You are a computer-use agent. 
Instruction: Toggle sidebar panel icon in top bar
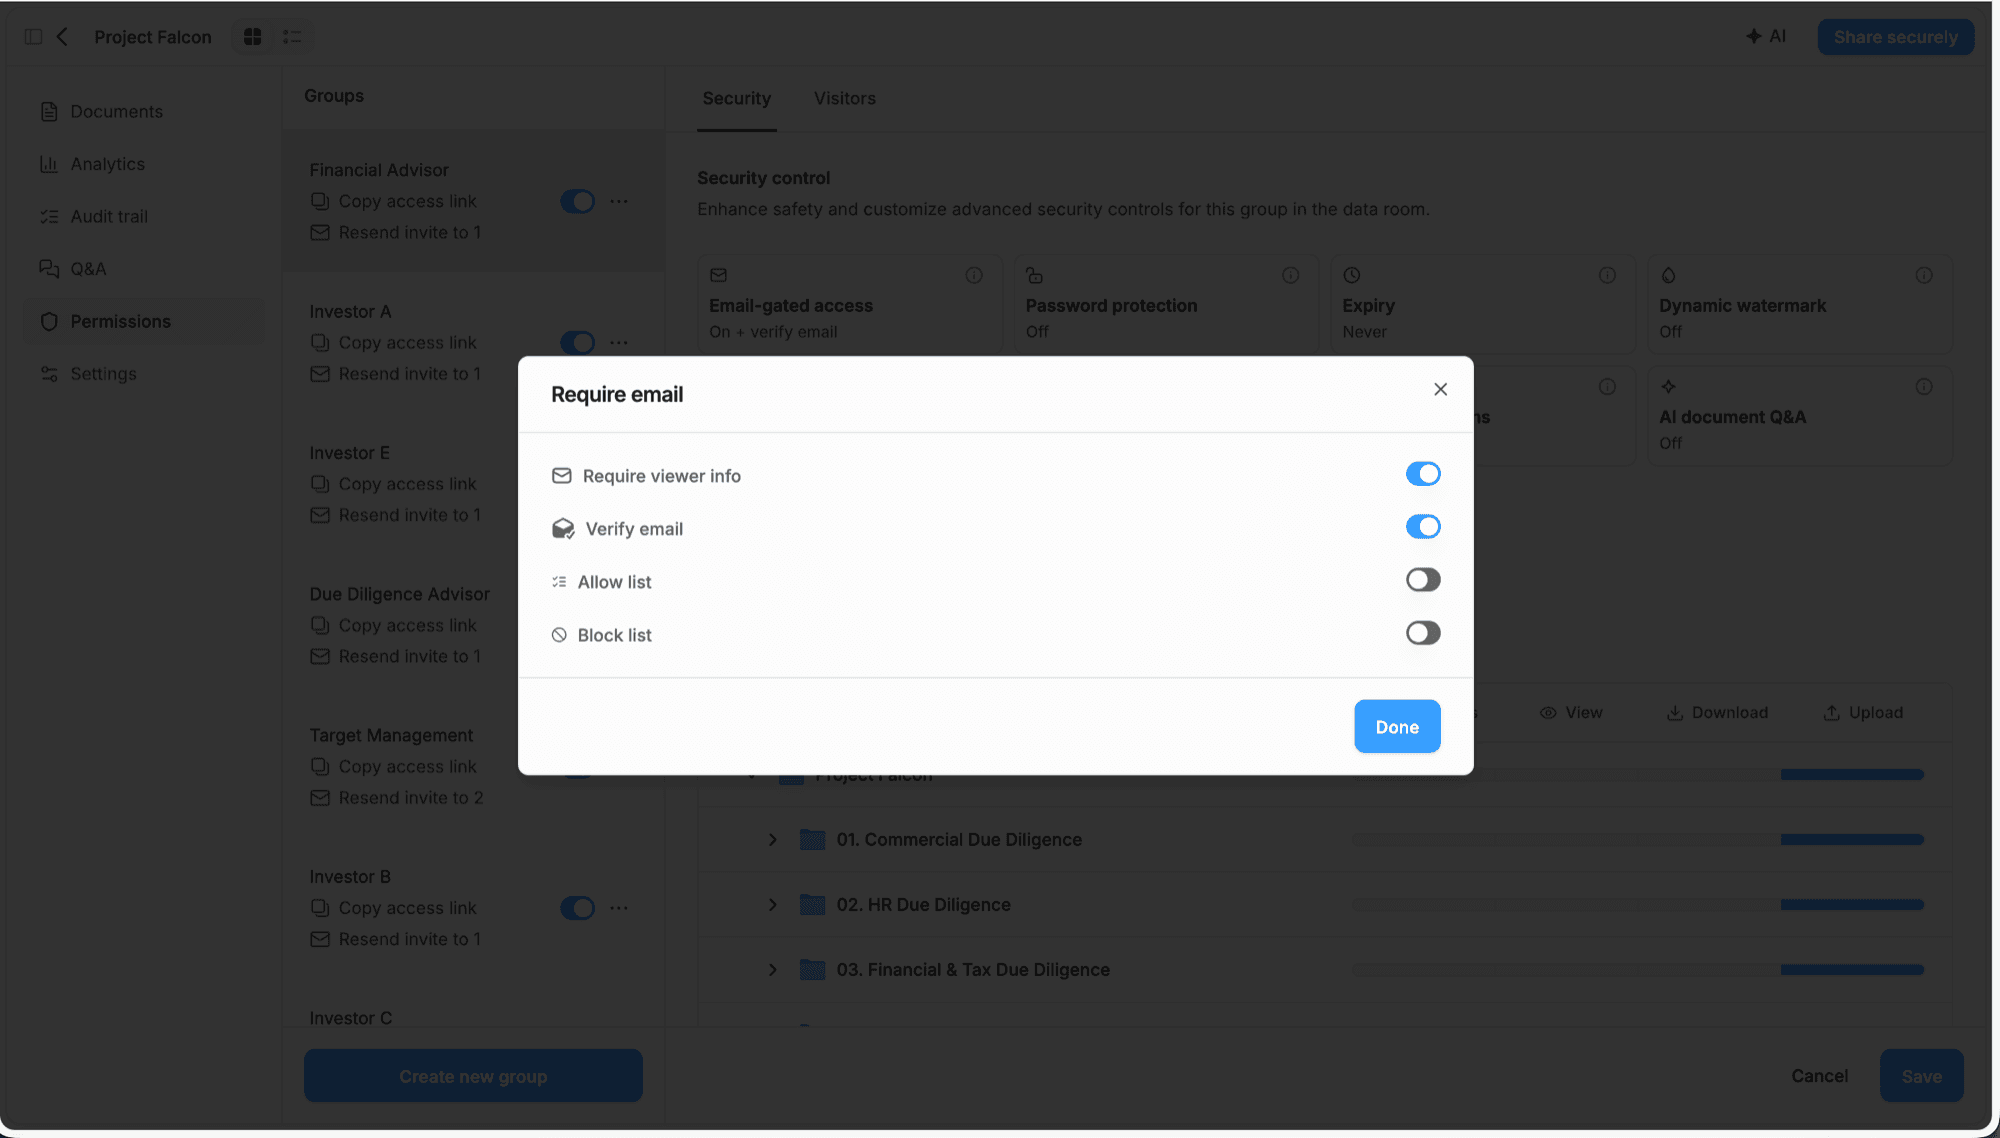point(33,37)
